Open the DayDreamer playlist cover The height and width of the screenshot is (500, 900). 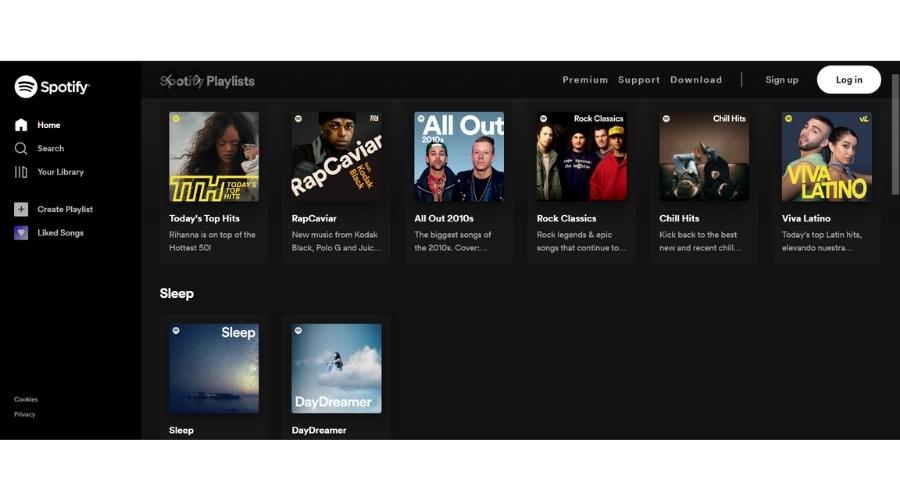pyautogui.click(x=336, y=368)
